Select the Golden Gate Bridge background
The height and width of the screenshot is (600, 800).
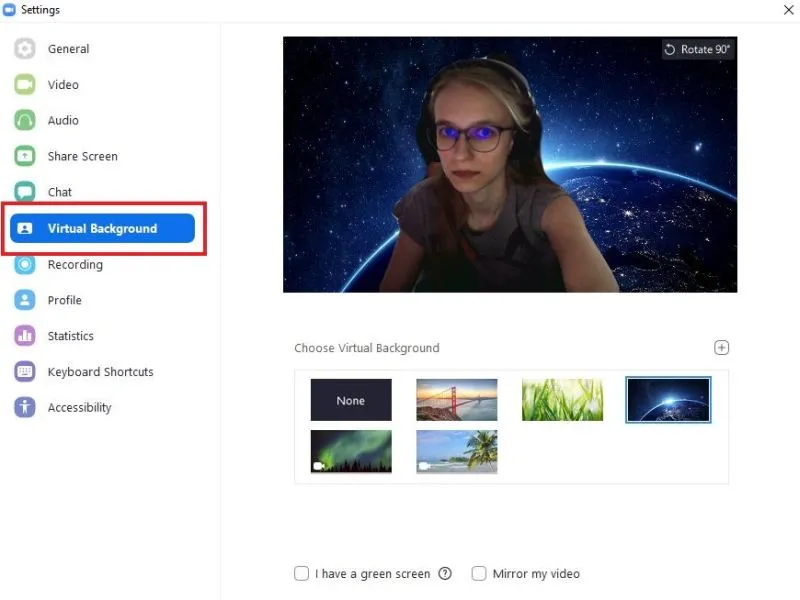pyautogui.click(x=457, y=400)
